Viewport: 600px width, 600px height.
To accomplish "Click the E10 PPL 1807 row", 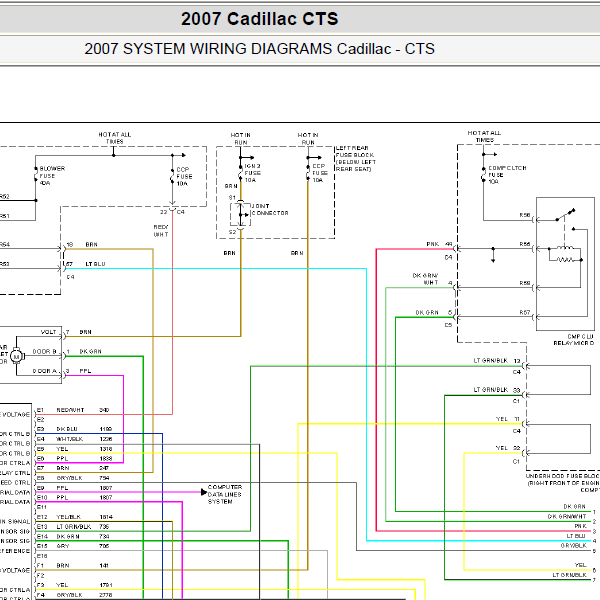I will point(74,497).
